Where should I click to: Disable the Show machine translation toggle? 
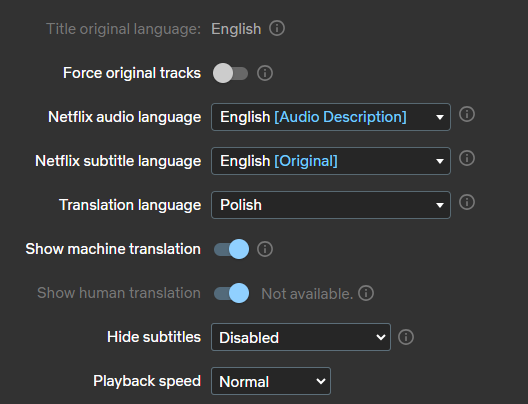pyautogui.click(x=231, y=249)
